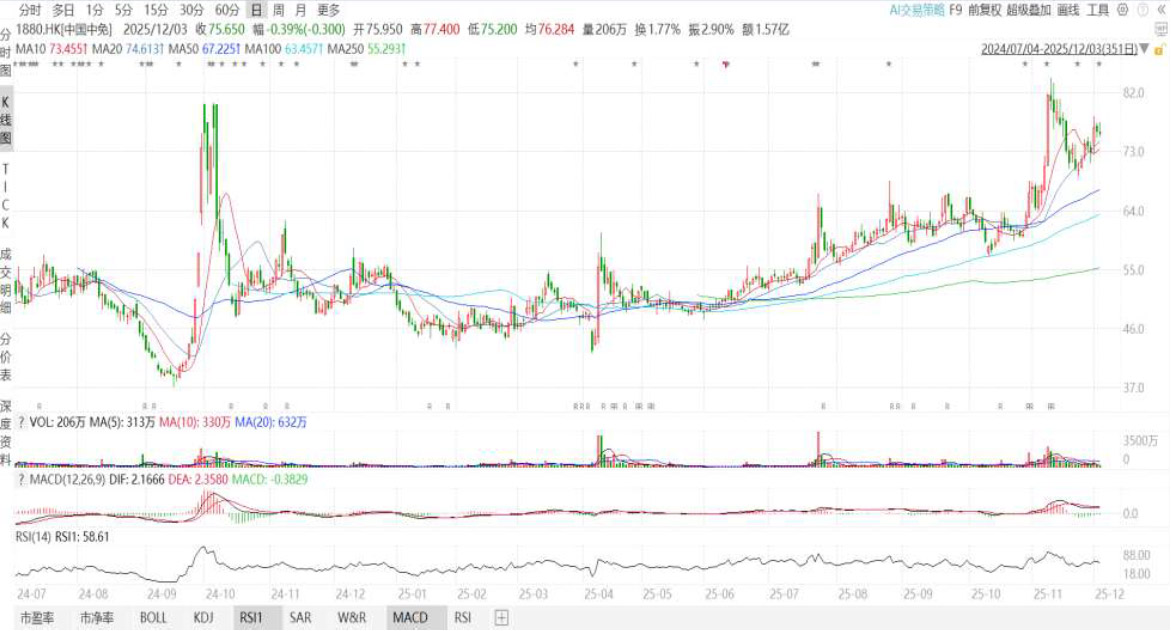Toggle the RSI1 indicator panel
The image size is (1171, 631).
(251, 617)
